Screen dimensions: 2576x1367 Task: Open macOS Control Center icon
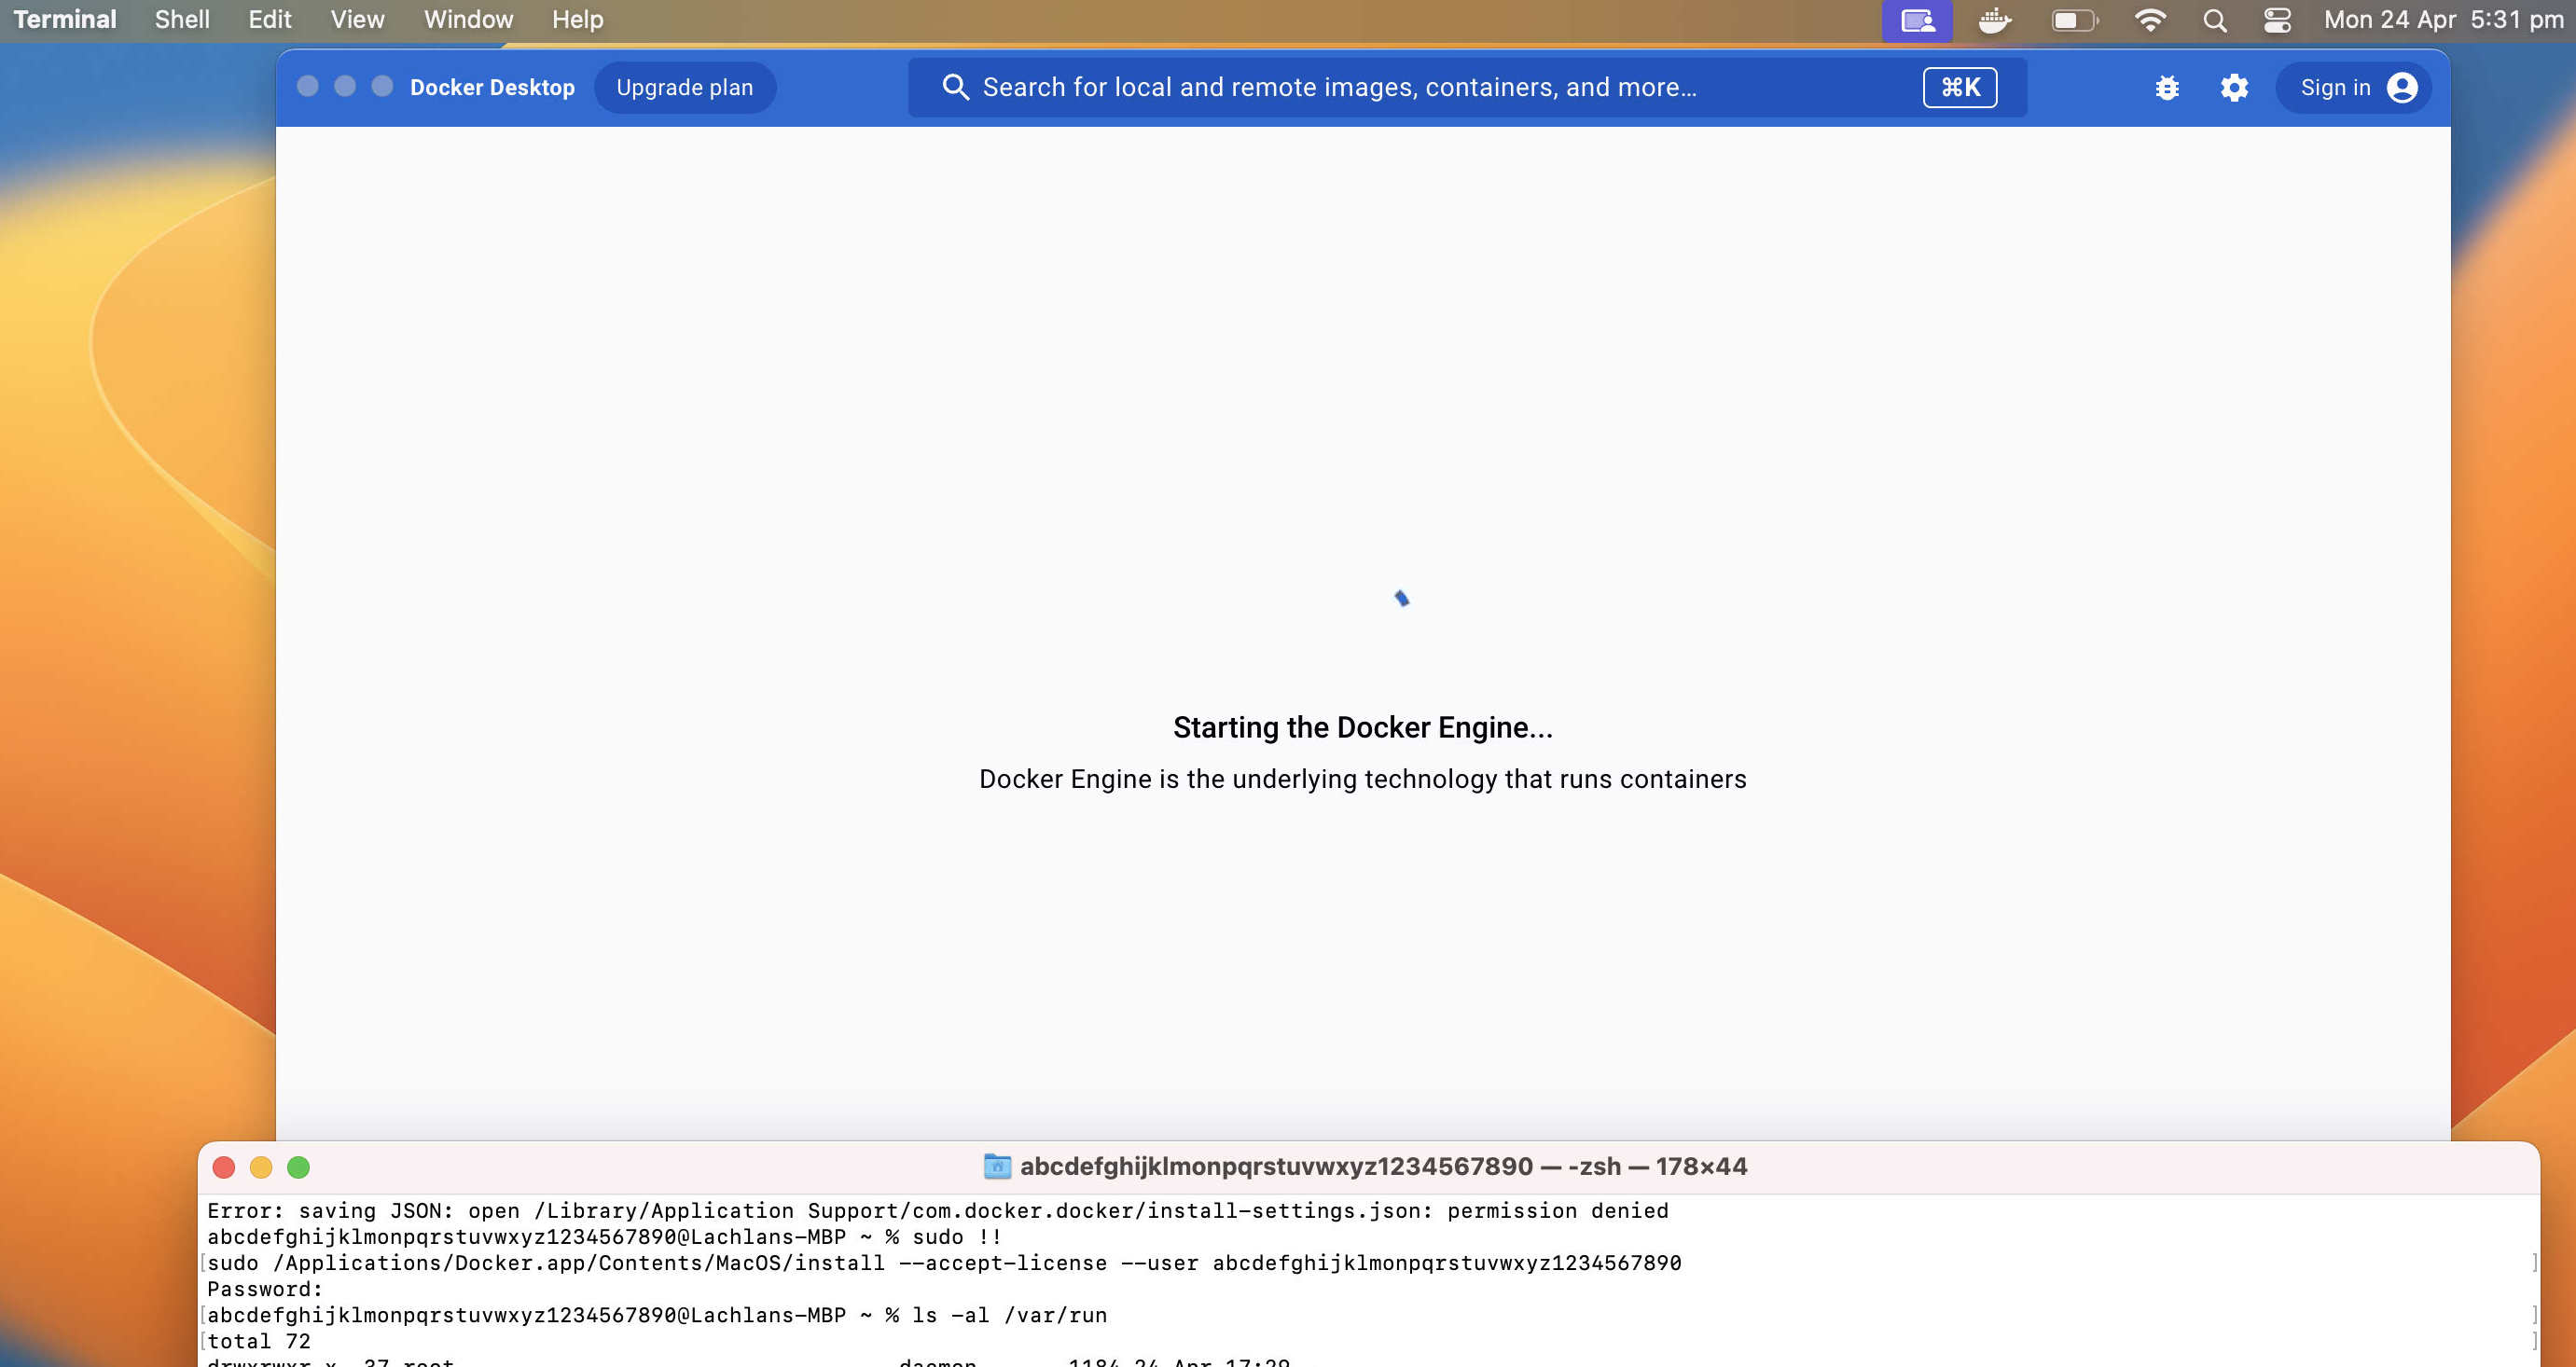click(2277, 20)
